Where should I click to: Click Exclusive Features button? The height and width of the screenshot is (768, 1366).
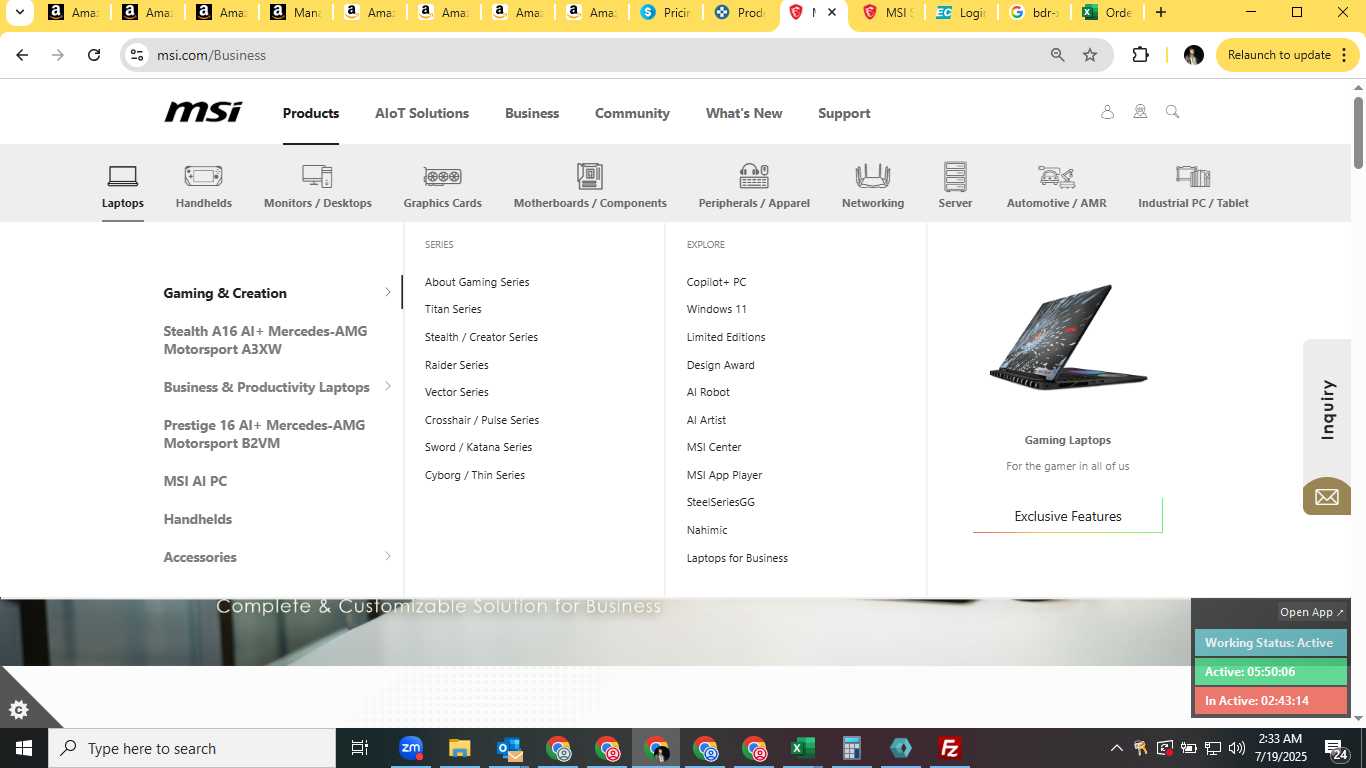pyautogui.click(x=1068, y=516)
